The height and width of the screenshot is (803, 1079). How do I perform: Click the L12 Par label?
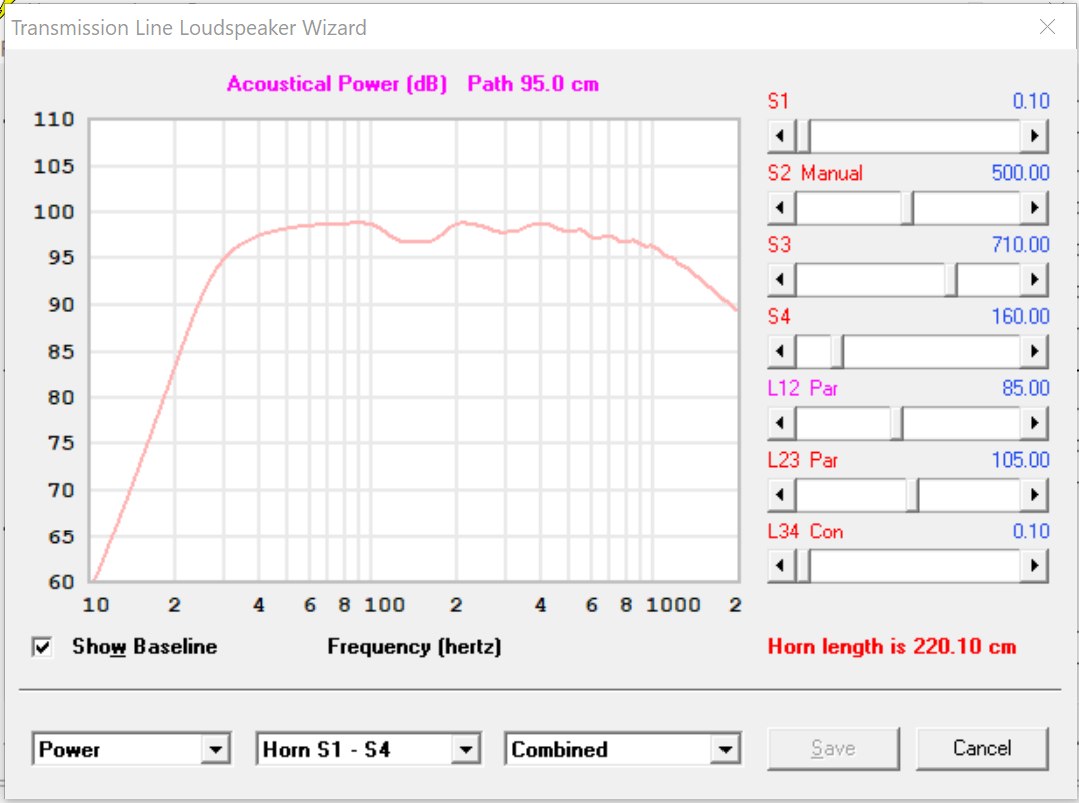(803, 388)
